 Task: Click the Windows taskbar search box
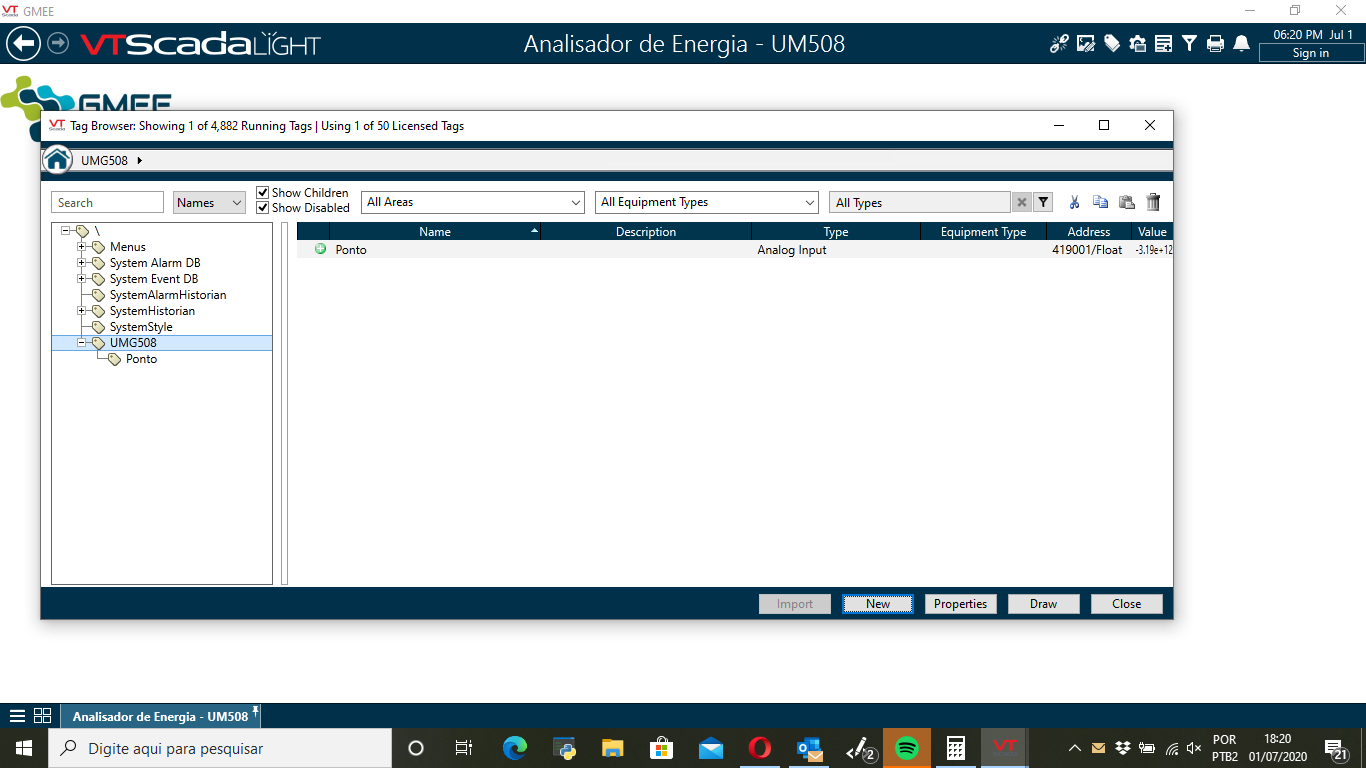(219, 748)
